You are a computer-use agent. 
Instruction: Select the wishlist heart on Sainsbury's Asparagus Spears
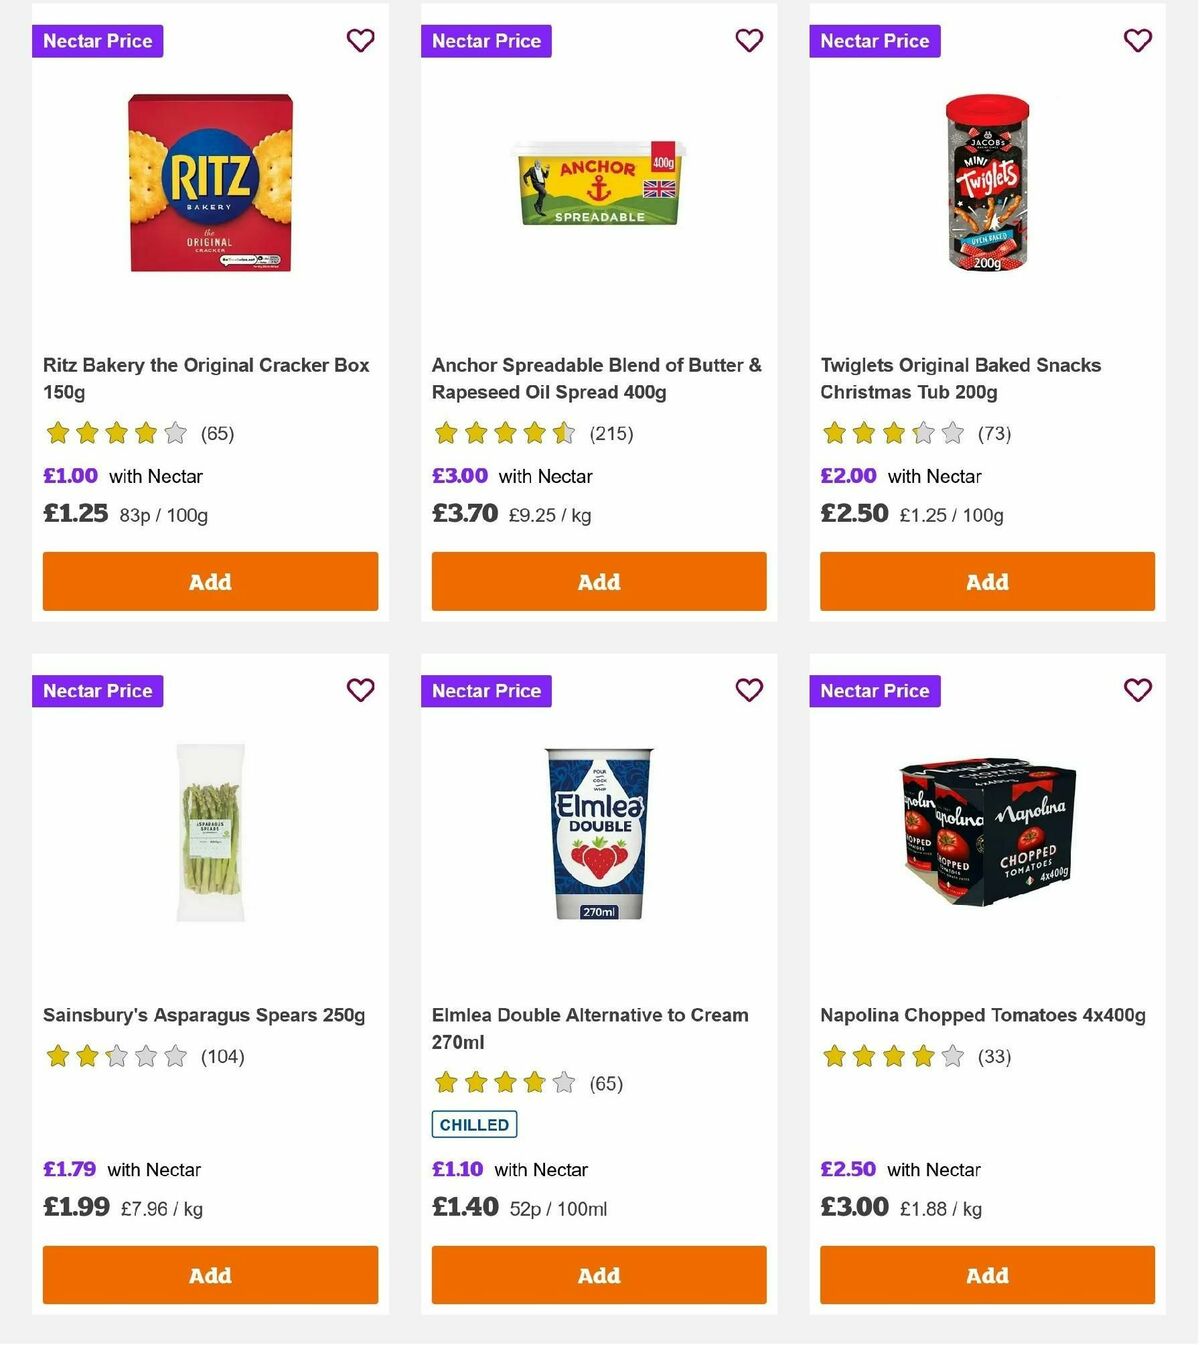point(360,690)
